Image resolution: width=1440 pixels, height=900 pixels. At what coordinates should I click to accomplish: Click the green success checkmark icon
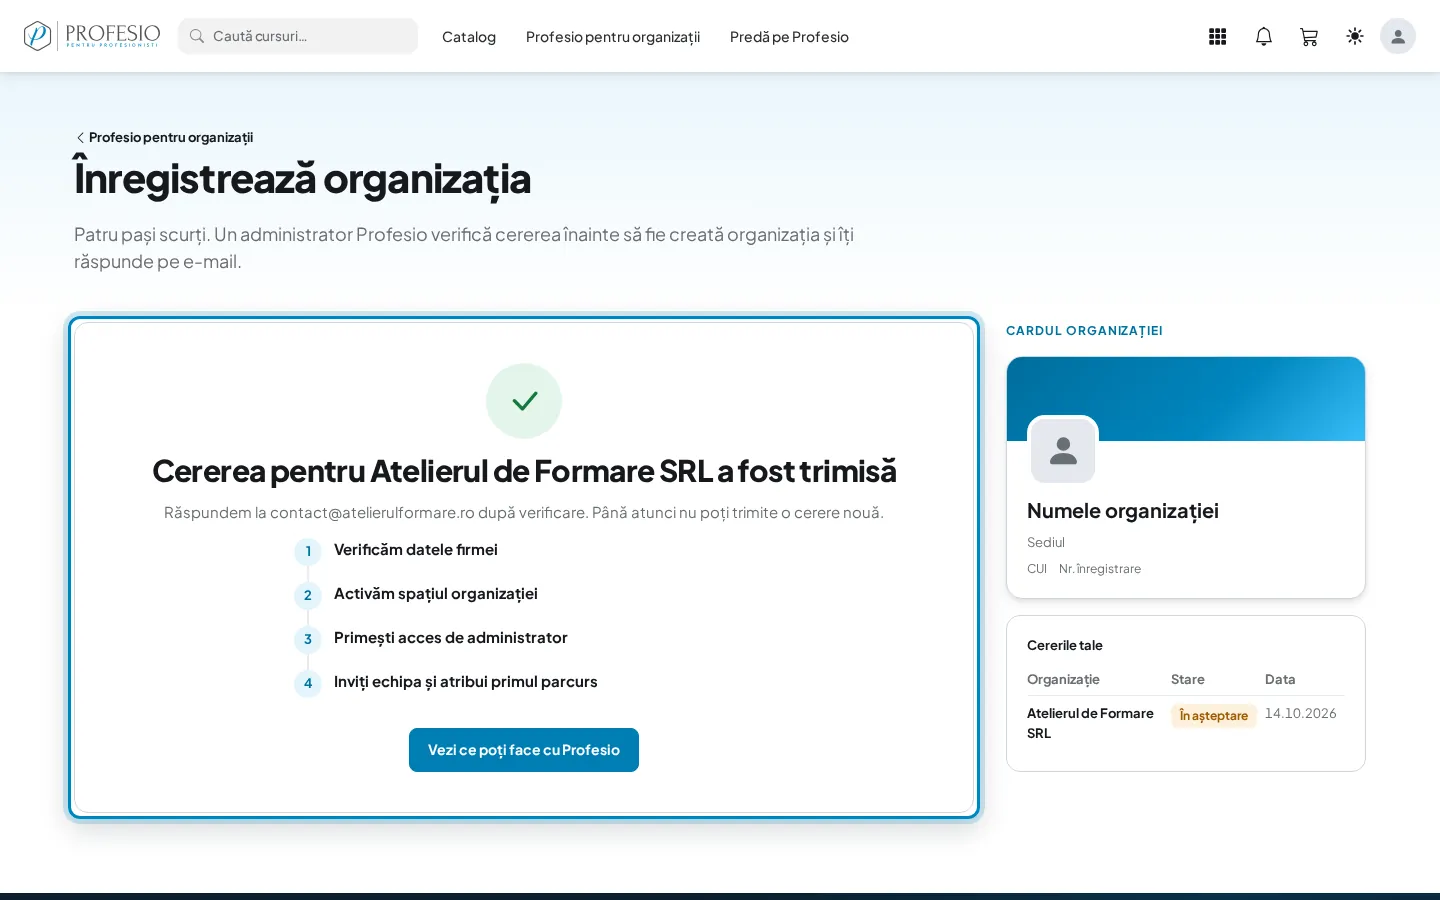tap(524, 401)
